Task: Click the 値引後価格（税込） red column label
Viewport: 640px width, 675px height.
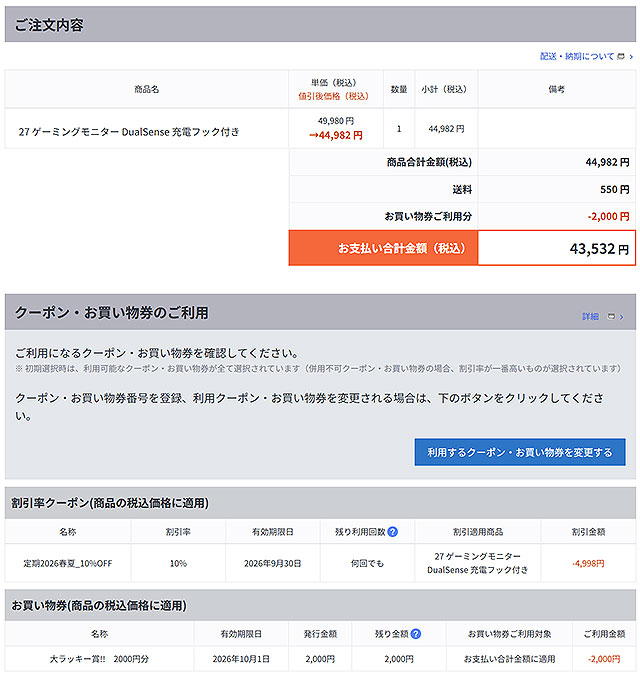Action: point(334,96)
